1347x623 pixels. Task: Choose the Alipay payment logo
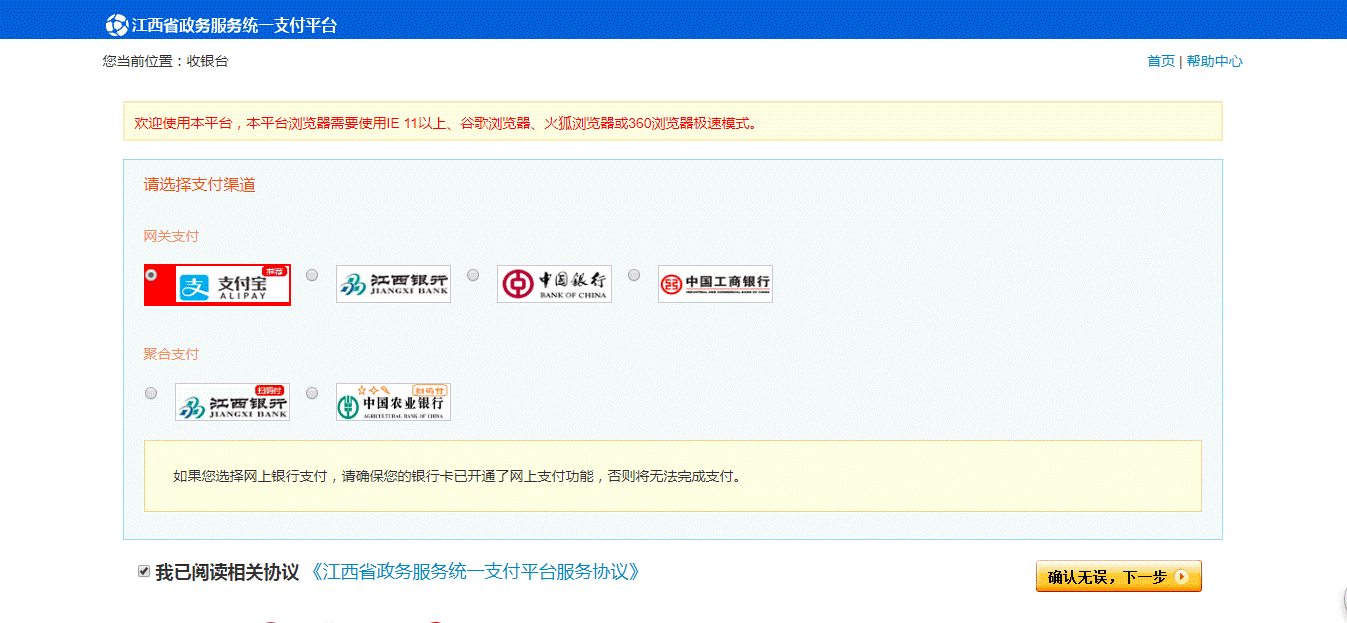click(x=233, y=284)
